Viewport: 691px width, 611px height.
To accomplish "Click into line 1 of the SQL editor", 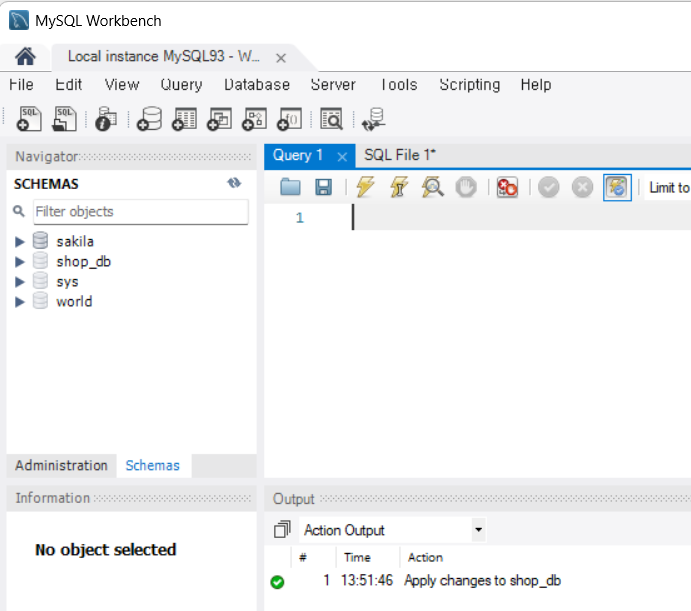I will [x=520, y=217].
